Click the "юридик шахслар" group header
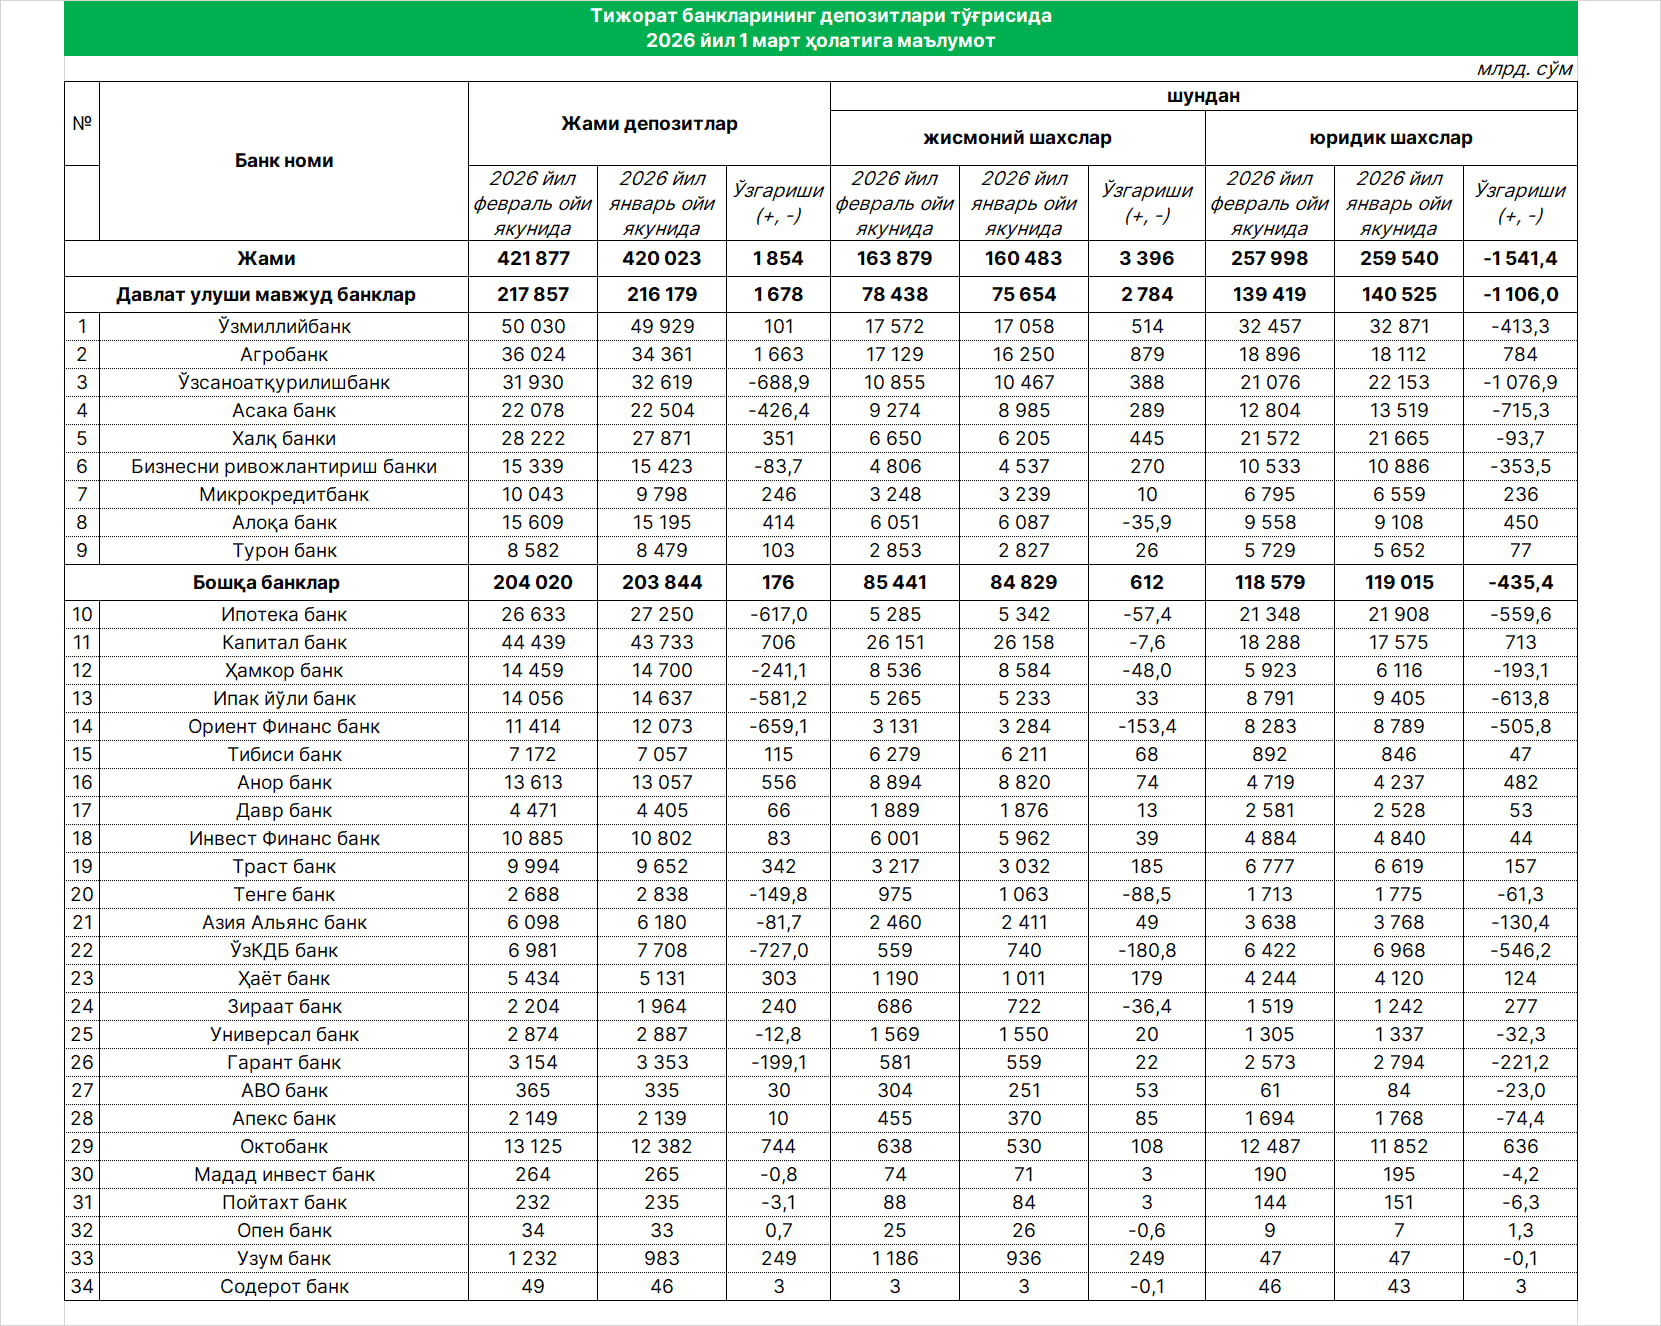 pos(1390,138)
